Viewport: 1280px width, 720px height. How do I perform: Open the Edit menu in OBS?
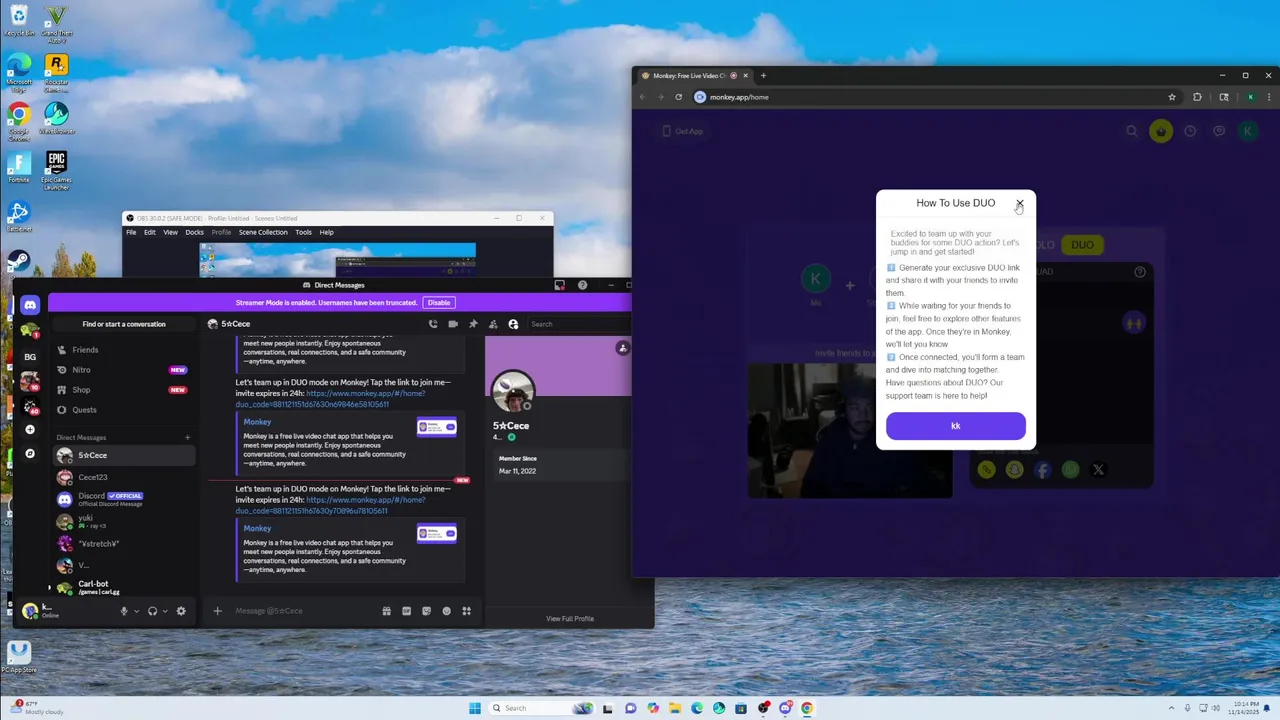(149, 232)
